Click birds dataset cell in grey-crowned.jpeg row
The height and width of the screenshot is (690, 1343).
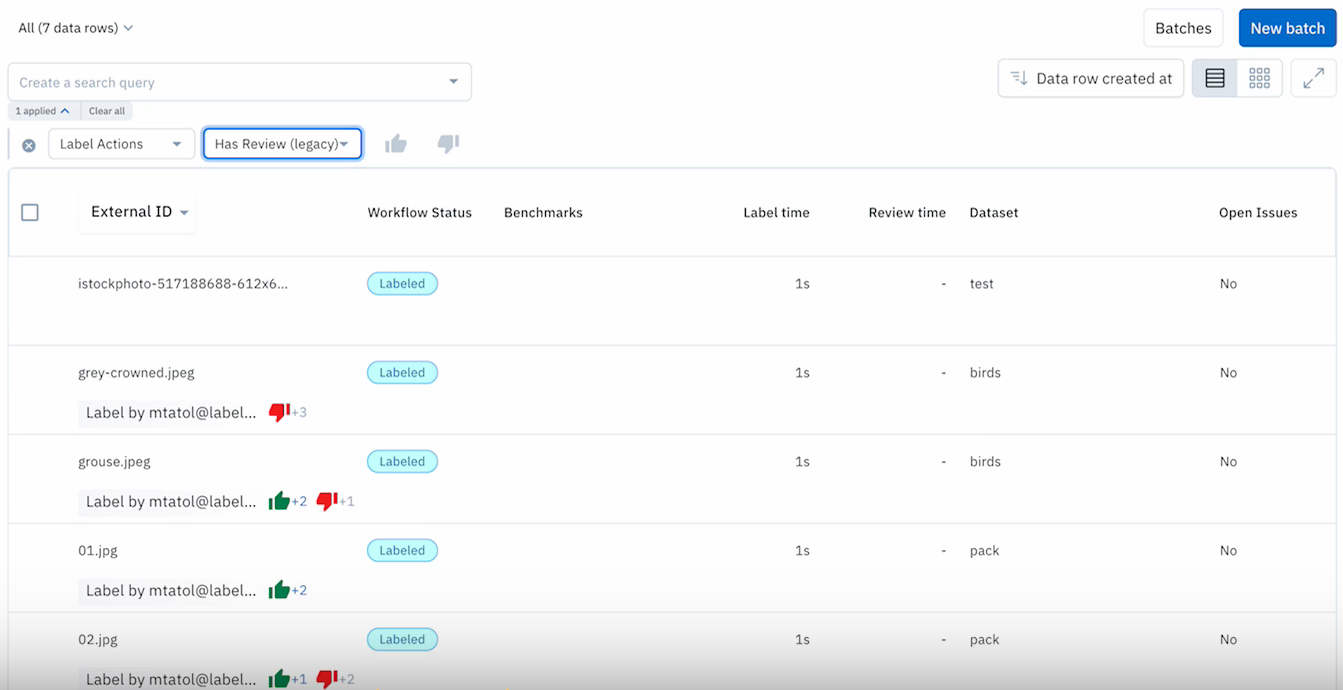[985, 372]
